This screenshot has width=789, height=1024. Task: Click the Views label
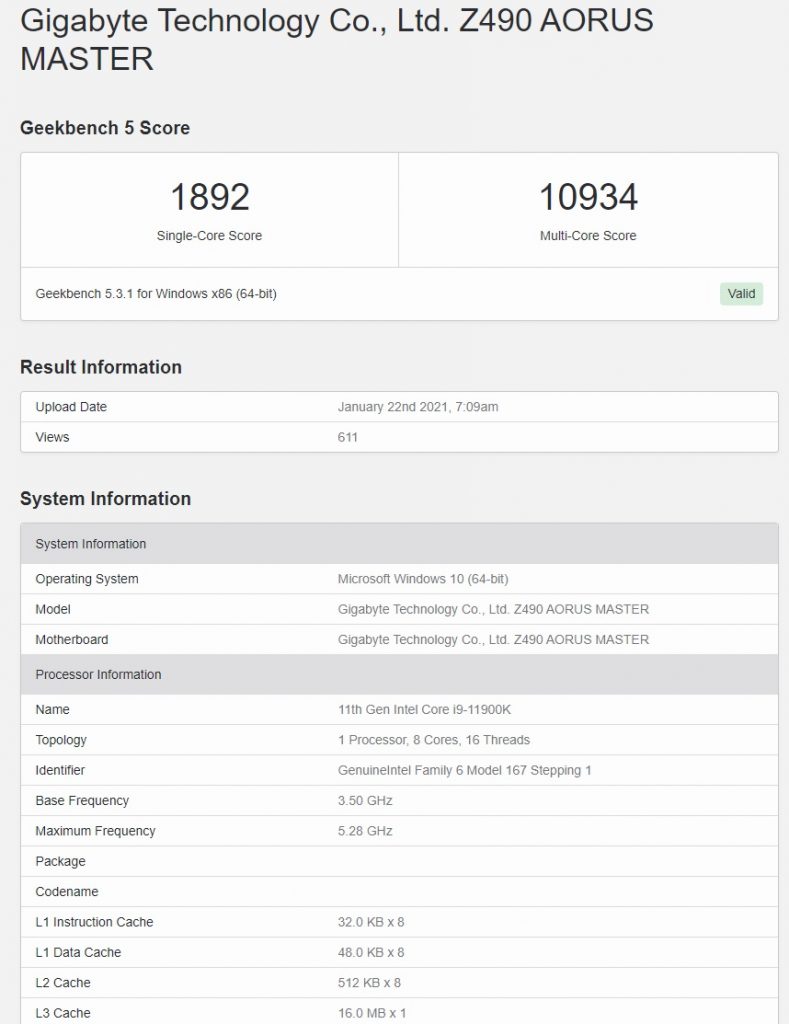click(x=52, y=438)
